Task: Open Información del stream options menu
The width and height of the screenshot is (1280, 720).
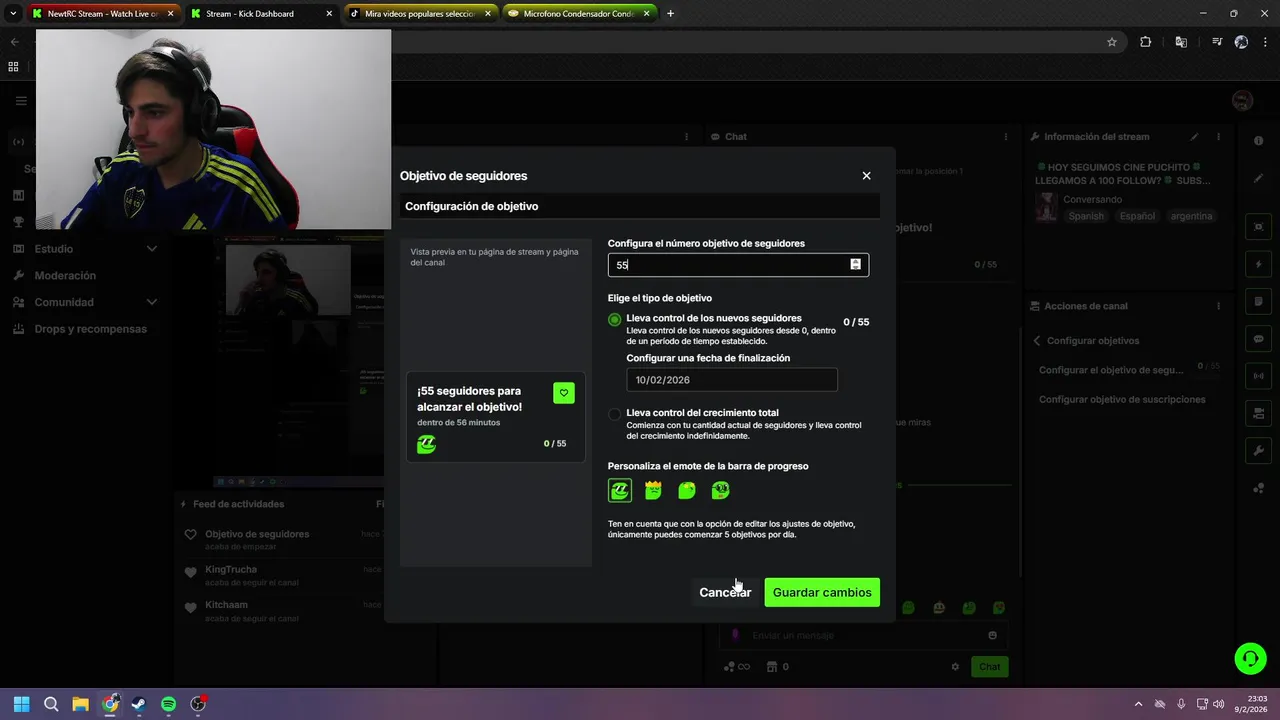Action: (x=1218, y=137)
